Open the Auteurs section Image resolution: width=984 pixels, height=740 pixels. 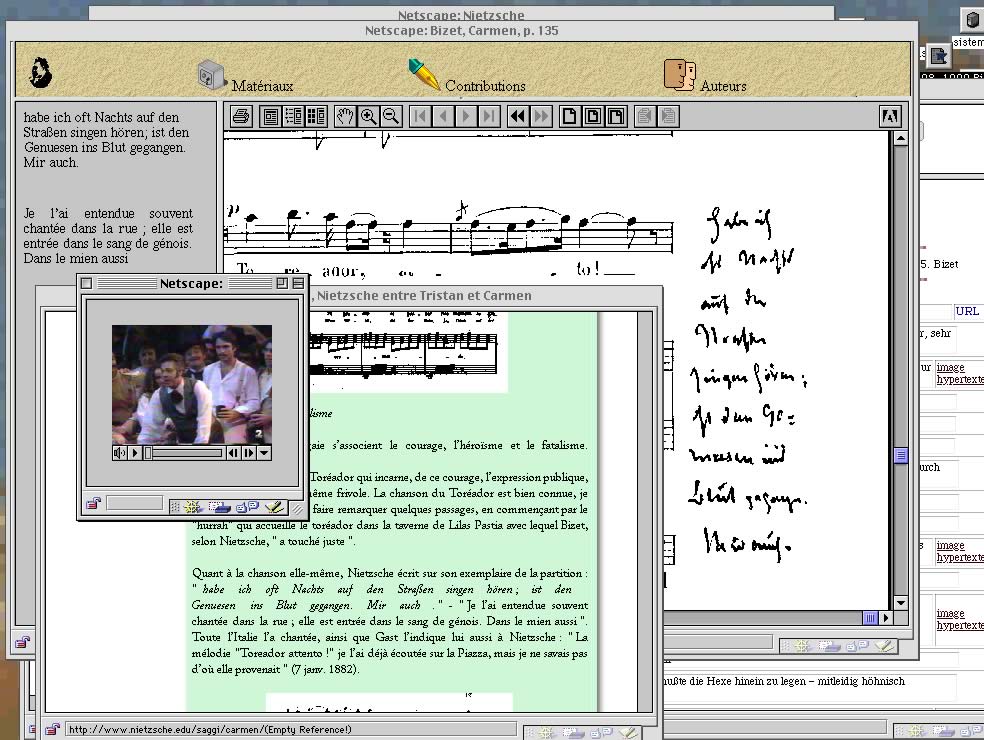click(x=705, y=77)
